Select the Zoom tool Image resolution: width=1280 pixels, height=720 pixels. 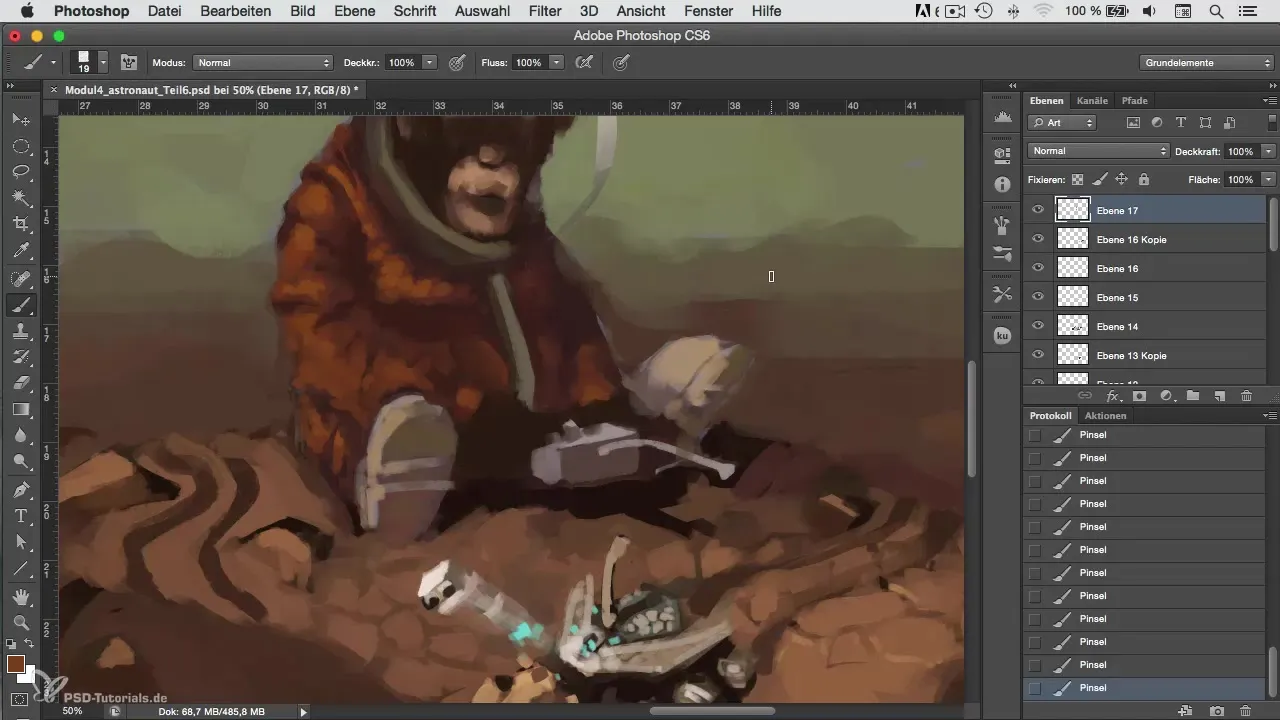[x=21, y=623]
